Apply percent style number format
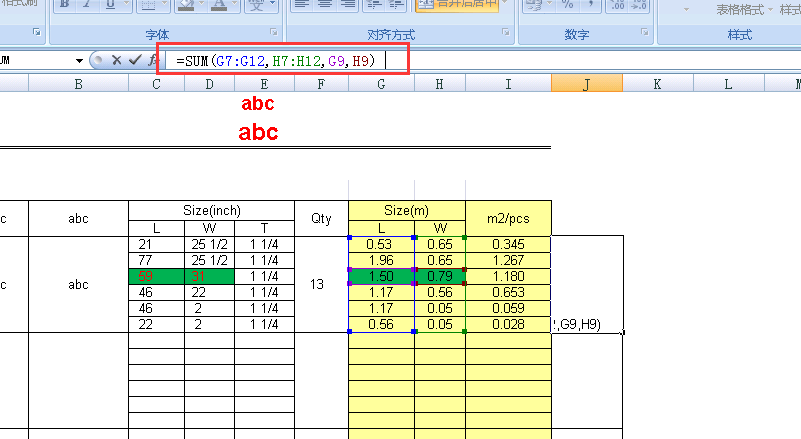The image size is (801, 439). [x=567, y=5]
